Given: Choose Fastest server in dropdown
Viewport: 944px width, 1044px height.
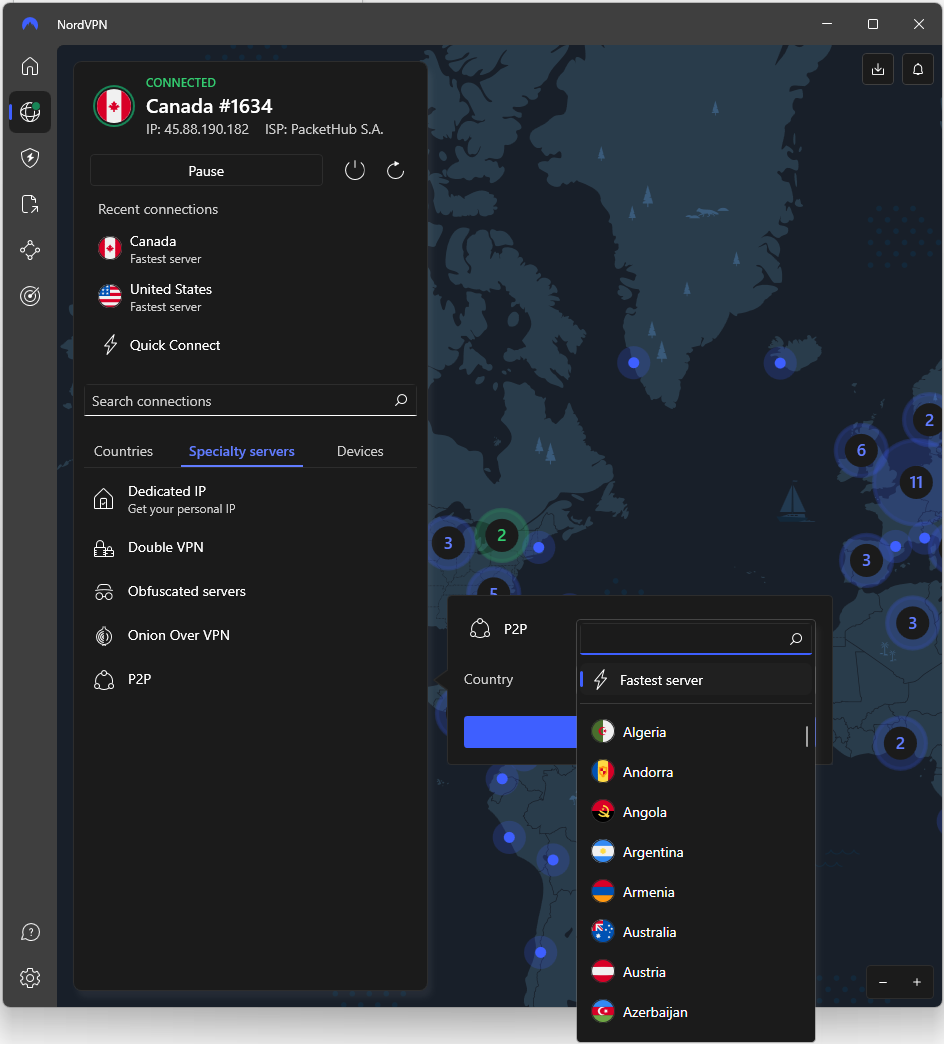Looking at the screenshot, I should point(696,680).
